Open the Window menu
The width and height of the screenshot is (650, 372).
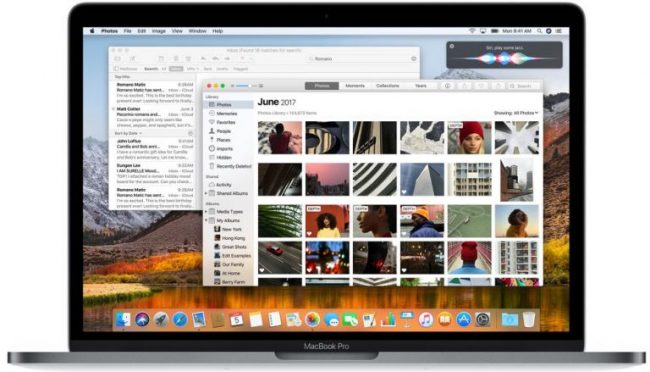pyautogui.click(x=197, y=31)
